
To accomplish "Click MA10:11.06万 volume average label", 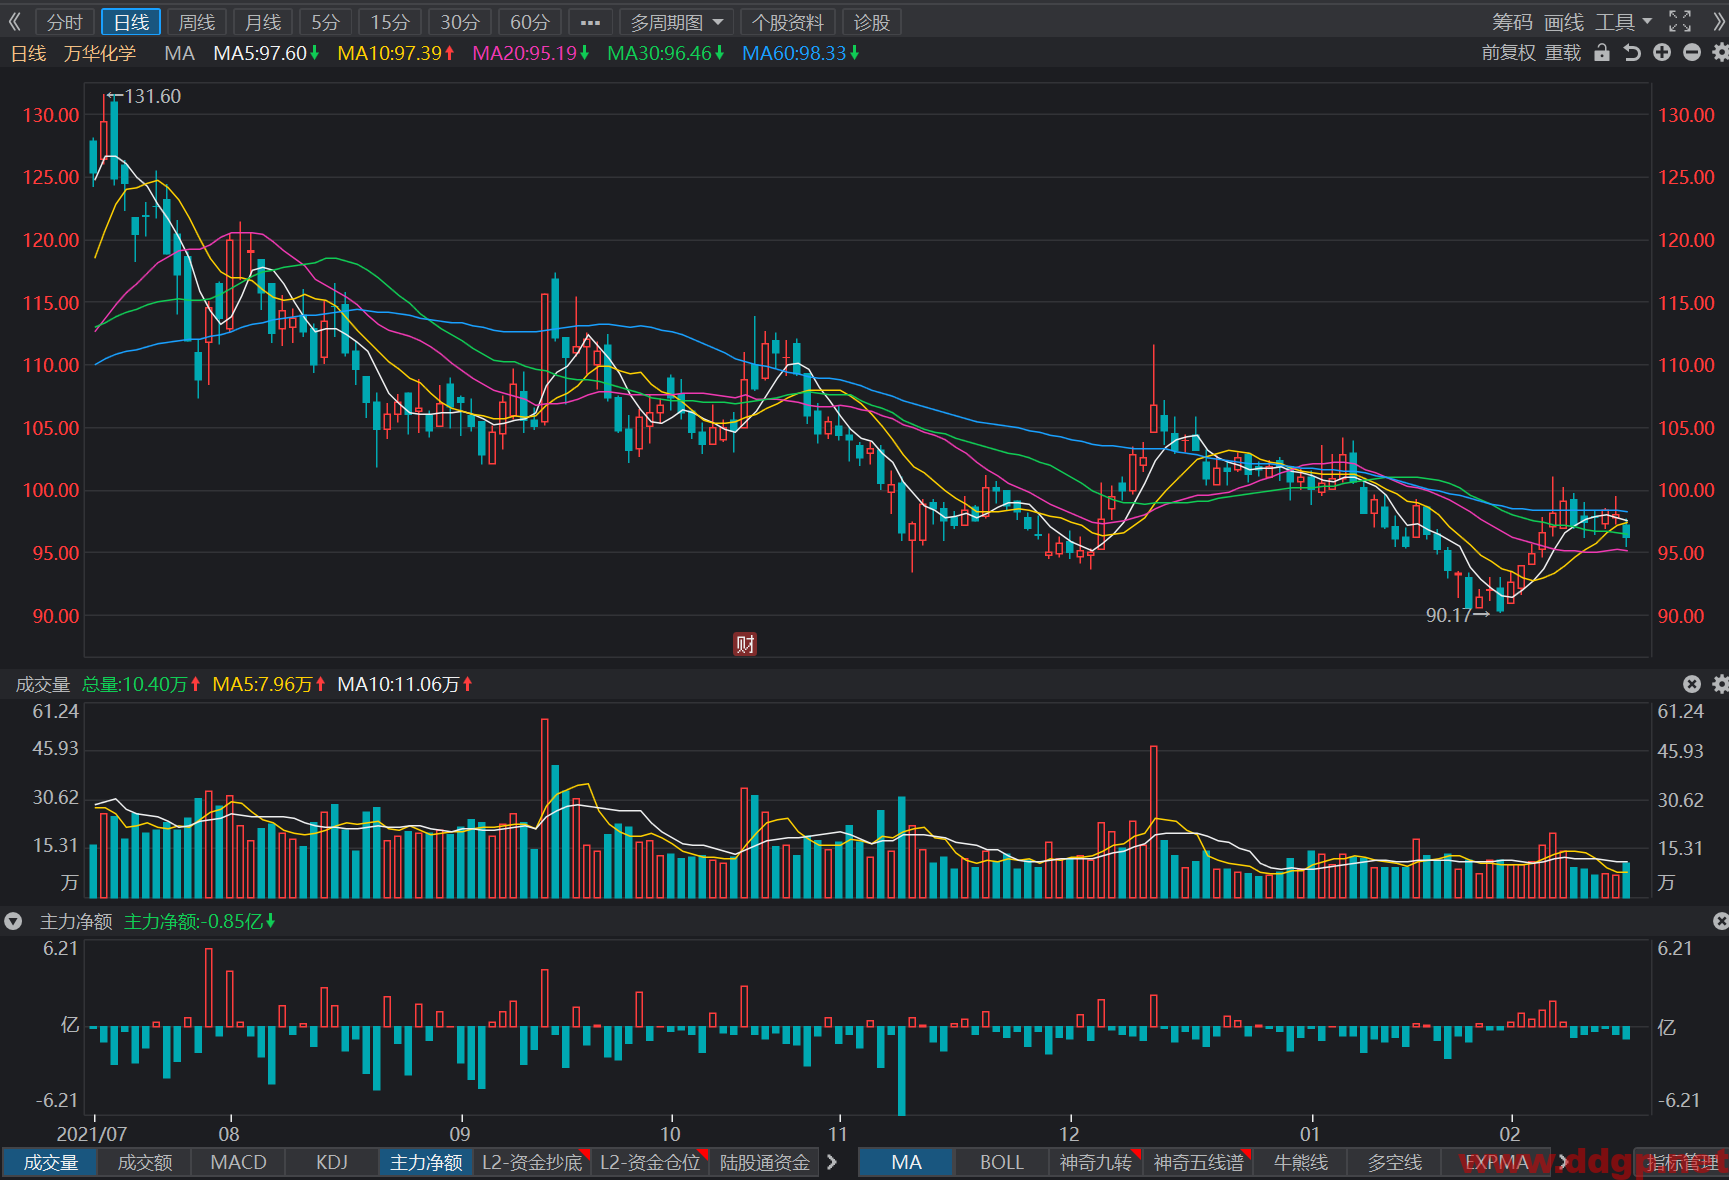I will [x=405, y=684].
